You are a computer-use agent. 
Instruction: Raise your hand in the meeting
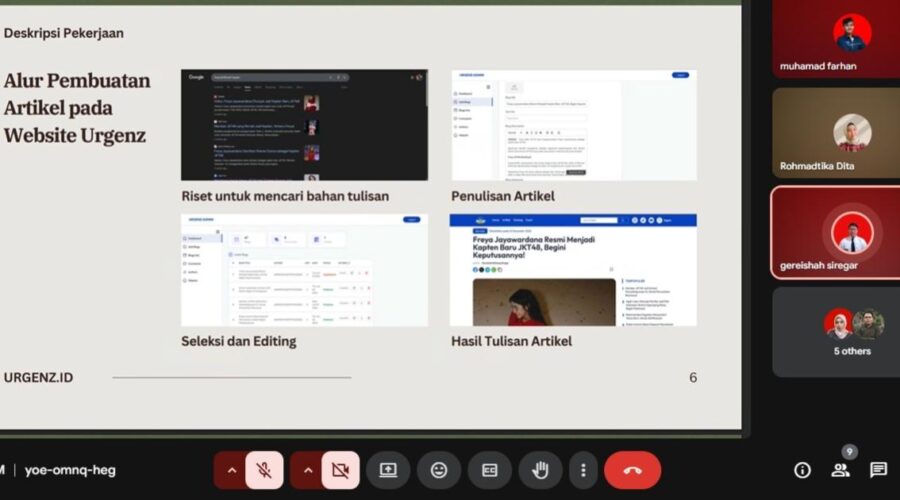540,470
